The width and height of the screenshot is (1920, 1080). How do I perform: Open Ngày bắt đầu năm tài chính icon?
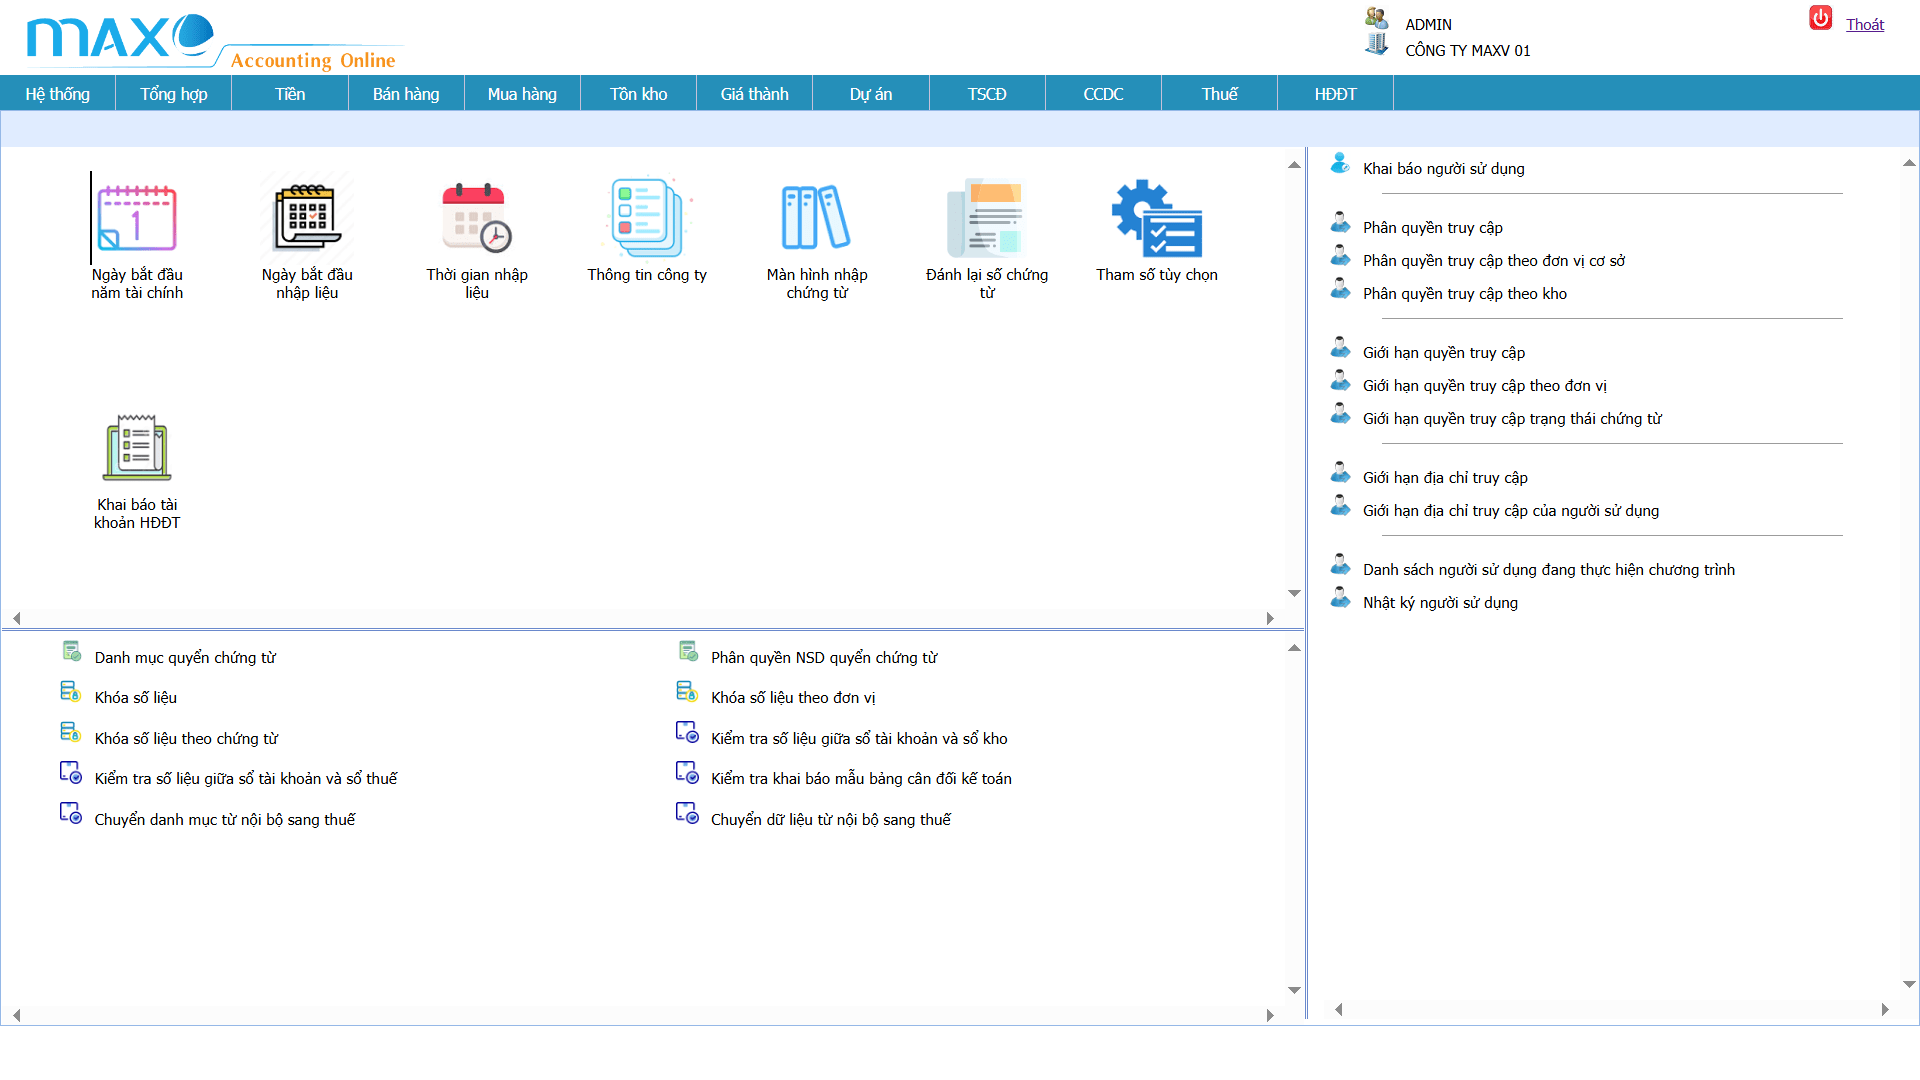tap(137, 218)
